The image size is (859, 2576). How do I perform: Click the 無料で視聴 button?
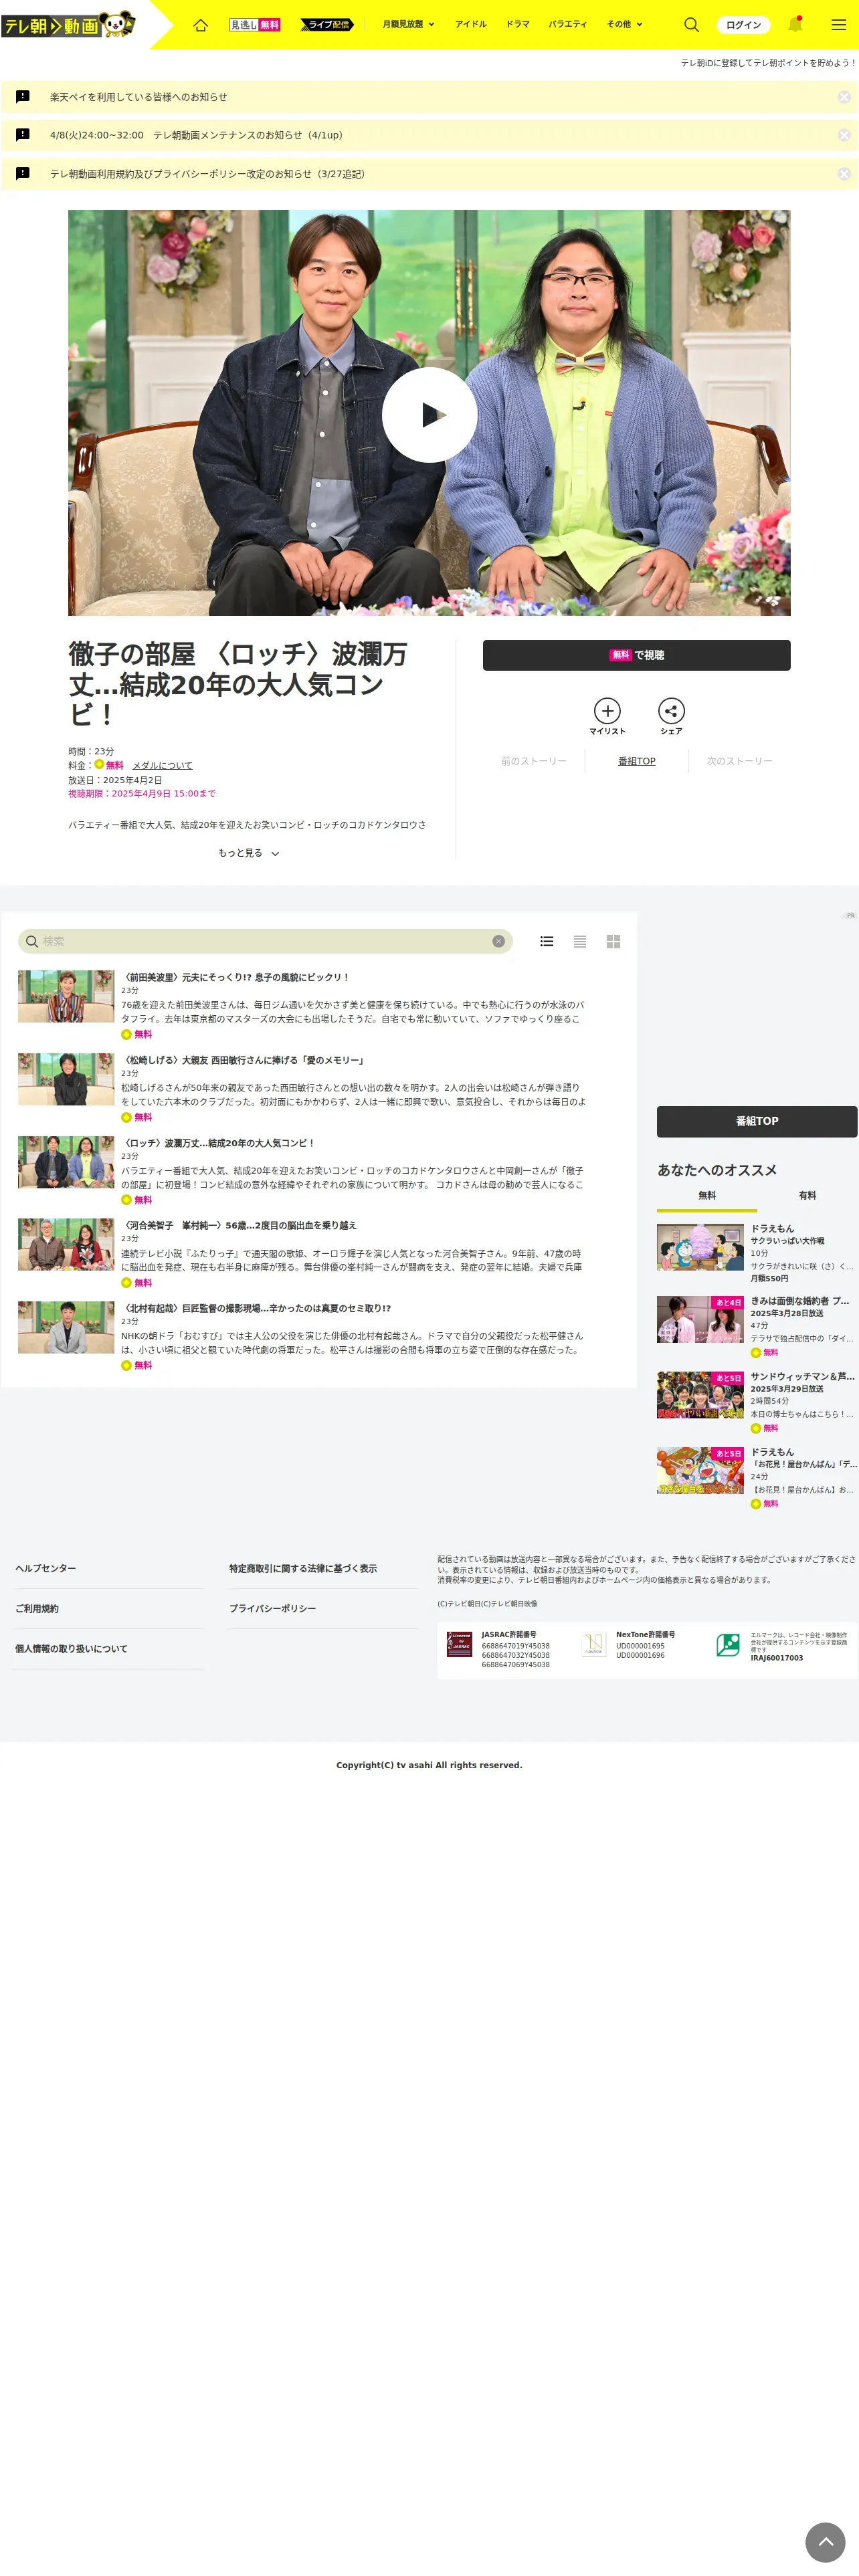(636, 655)
